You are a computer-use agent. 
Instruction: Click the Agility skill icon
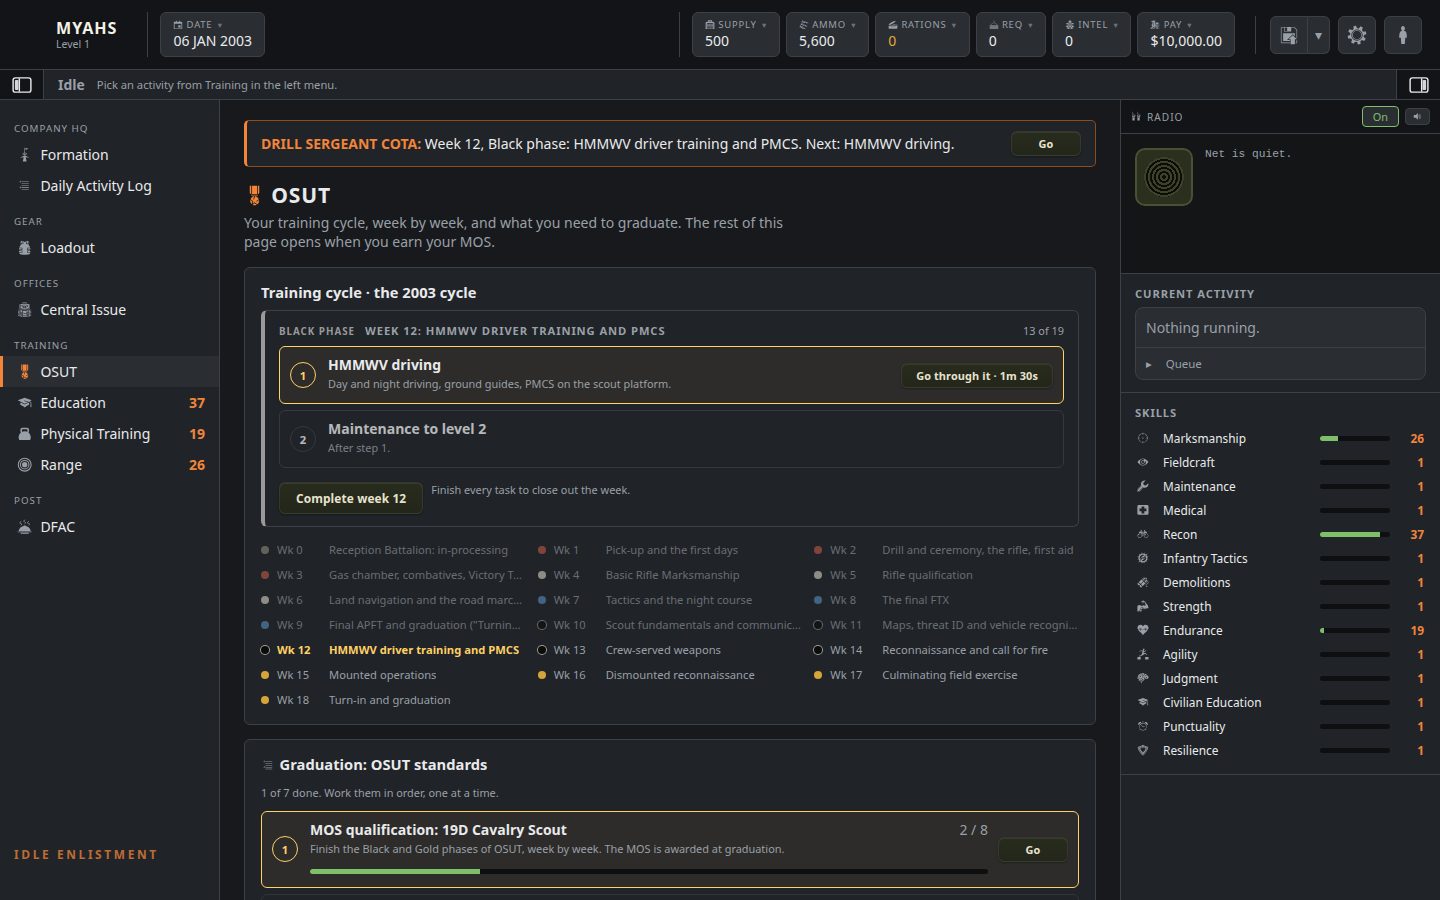point(1143,654)
